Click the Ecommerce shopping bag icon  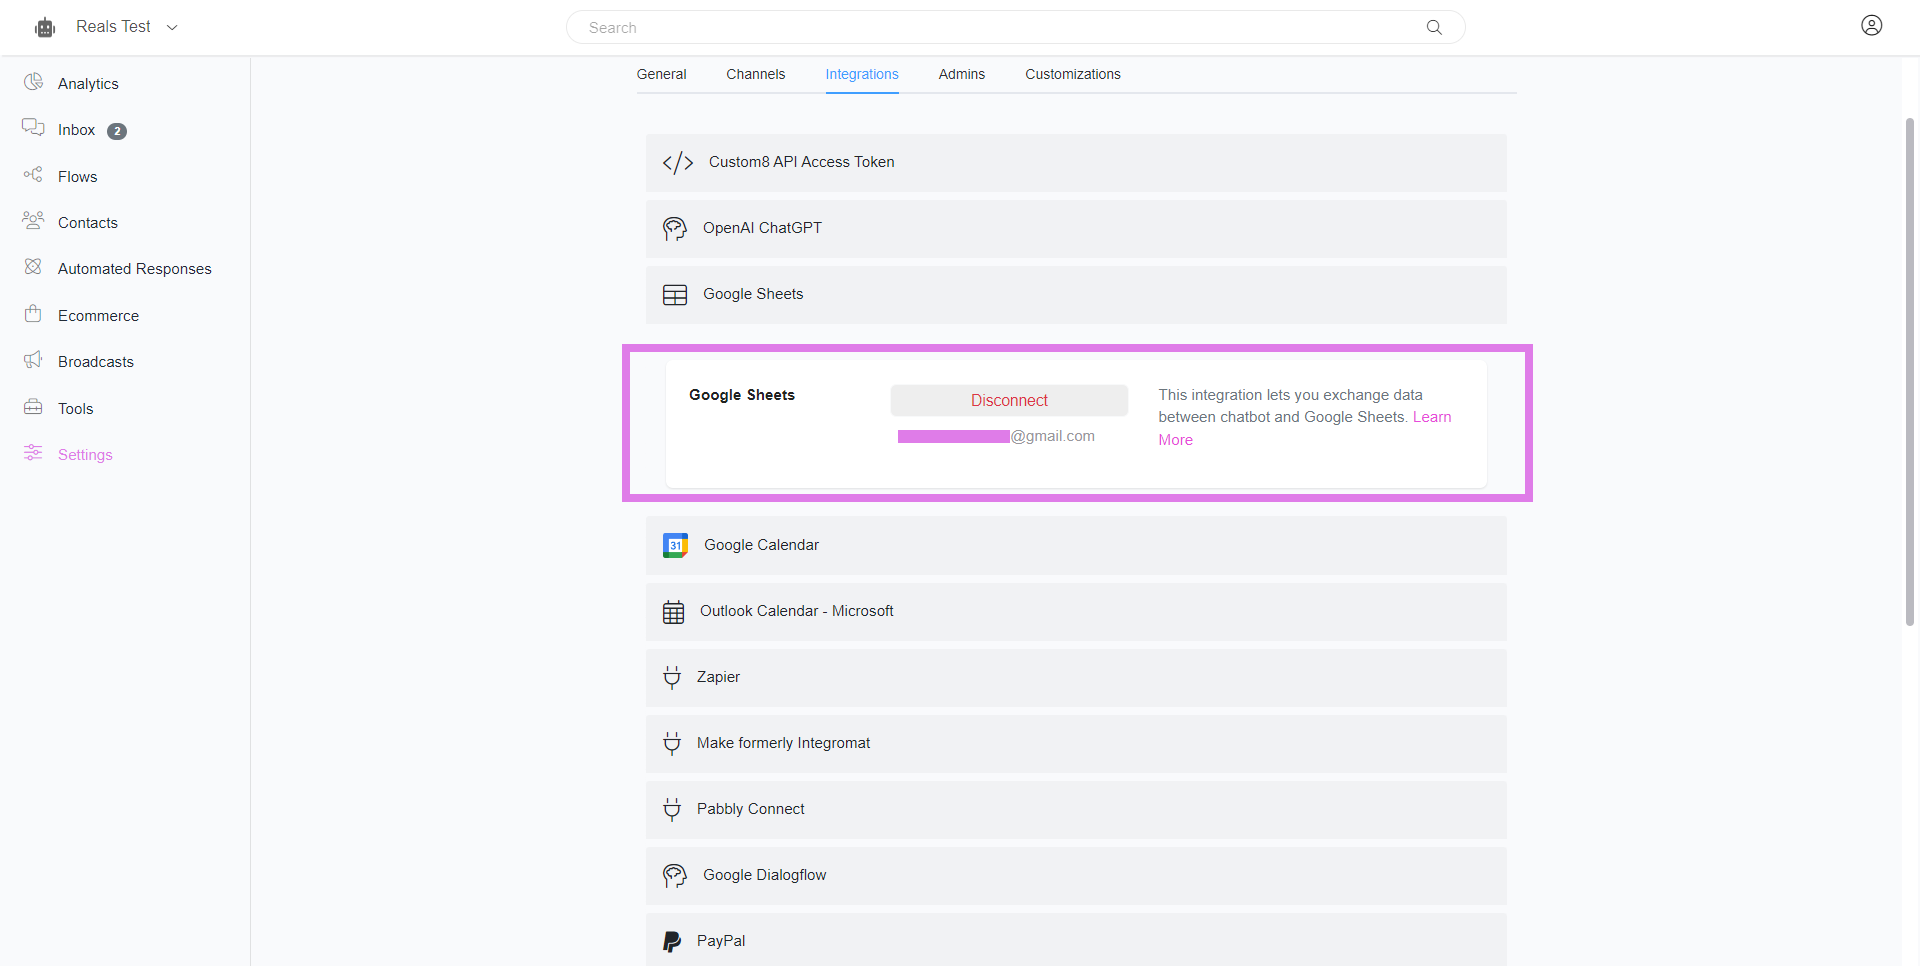coord(33,314)
